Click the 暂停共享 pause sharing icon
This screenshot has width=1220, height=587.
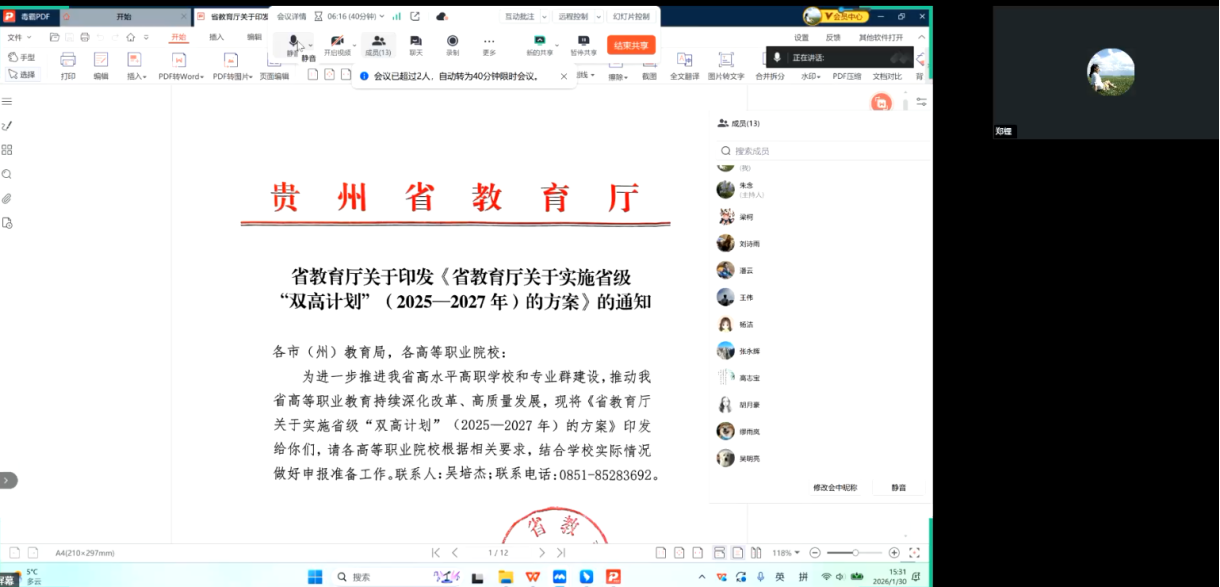pyautogui.click(x=583, y=43)
